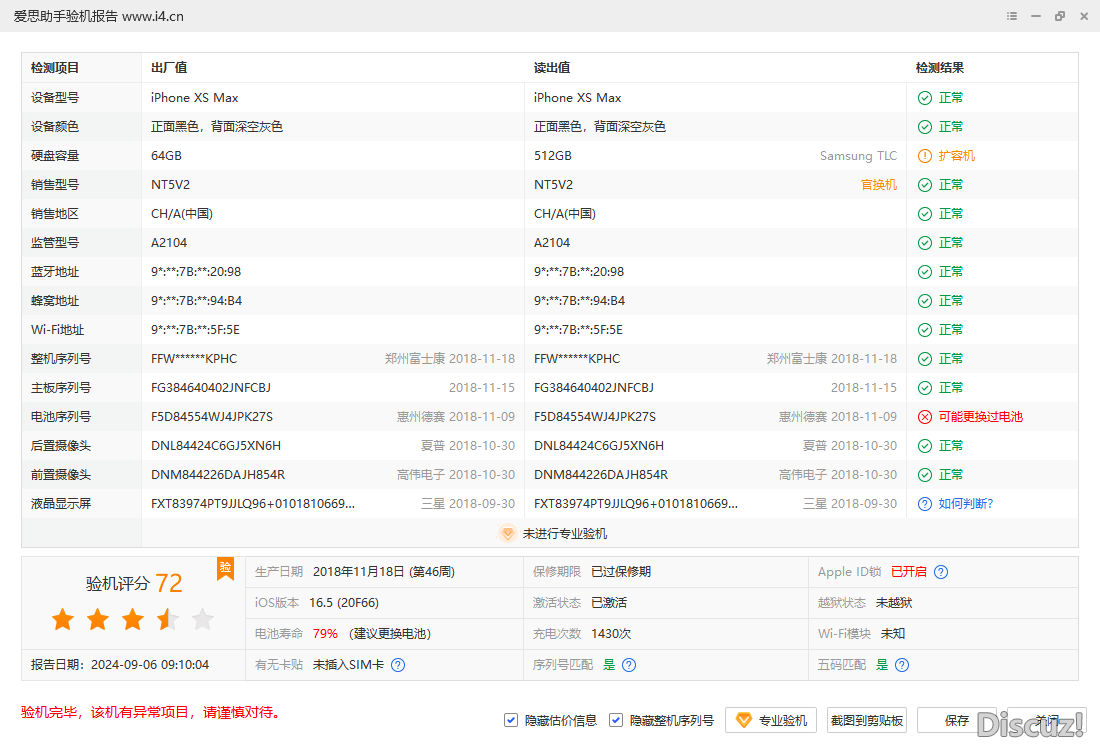
Task: Open the 如何判断? link
Action: click(x=966, y=504)
